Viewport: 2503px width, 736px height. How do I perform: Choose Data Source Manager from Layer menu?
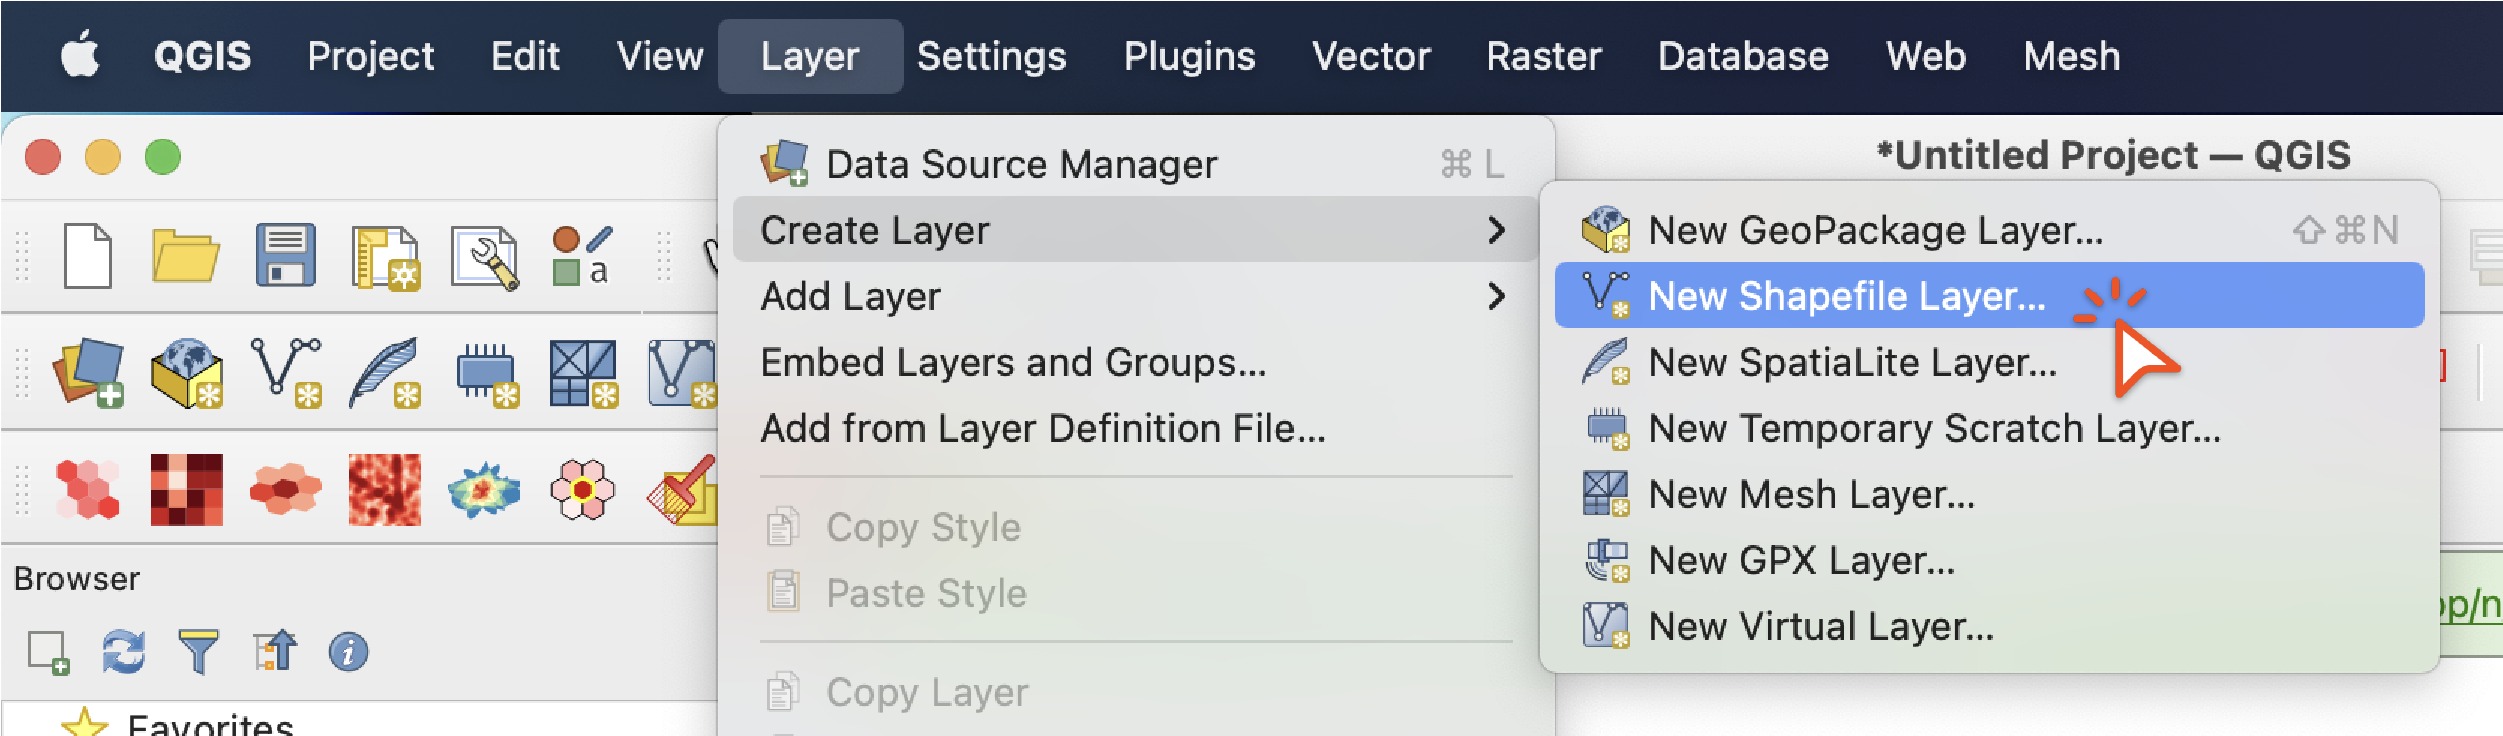(1135, 164)
